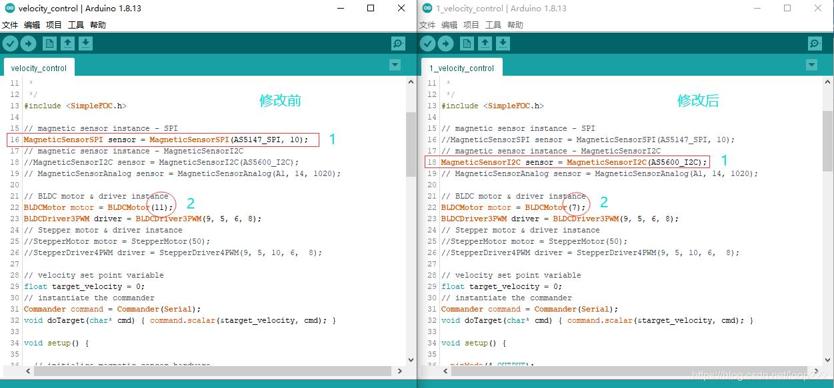Expand tab dropdown arrow in right window
The image size is (834, 388).
pyautogui.click(x=811, y=65)
